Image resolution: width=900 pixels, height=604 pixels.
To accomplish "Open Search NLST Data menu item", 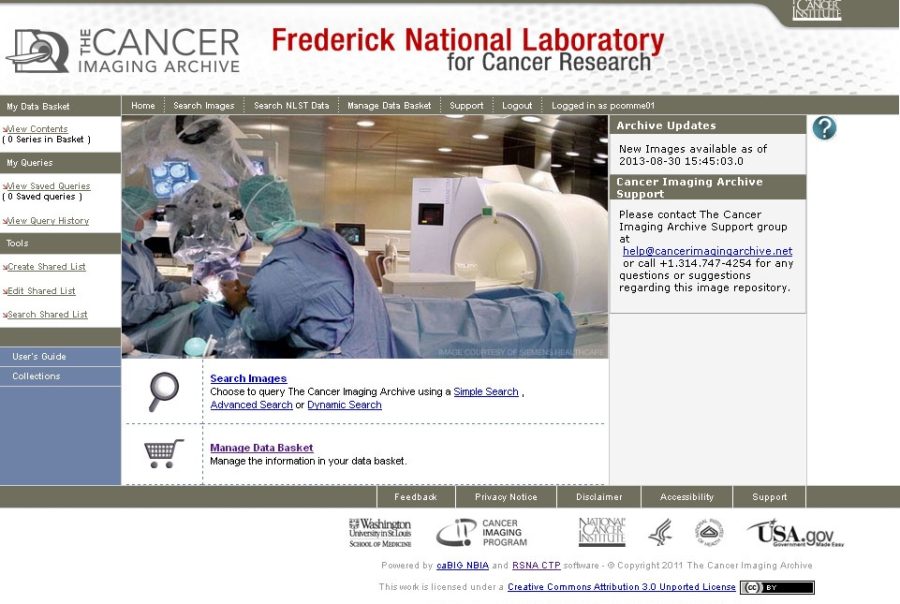I will (292, 106).
